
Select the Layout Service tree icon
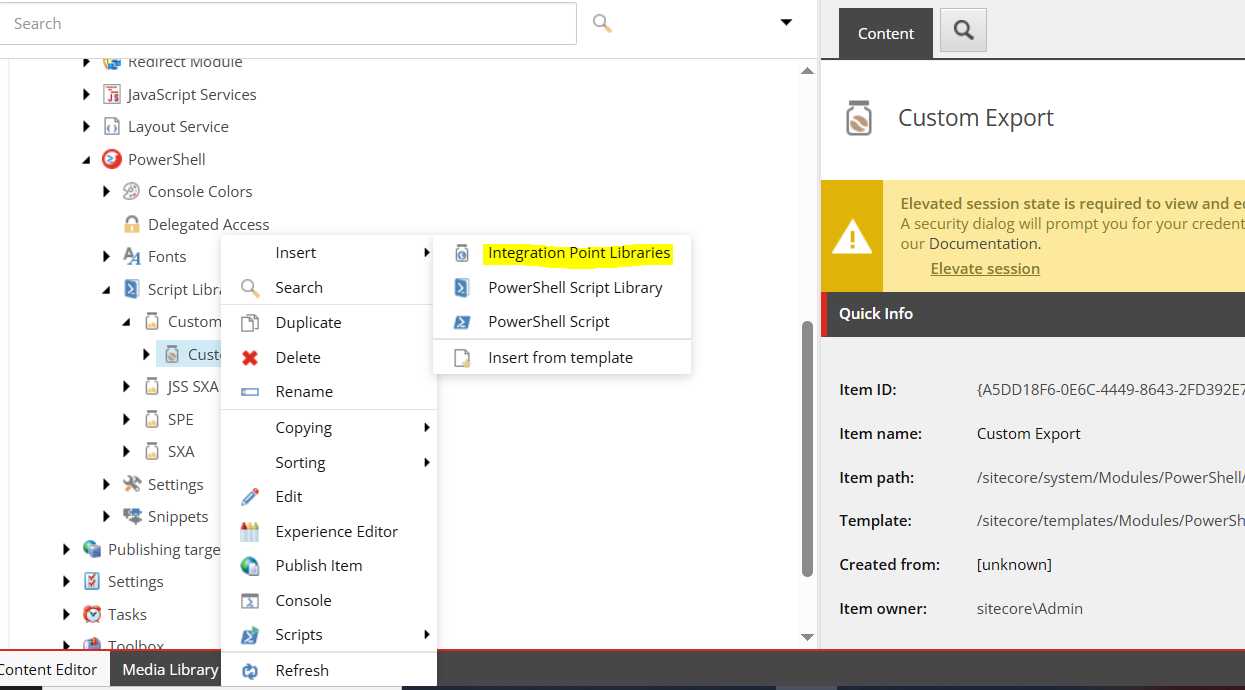click(x=112, y=126)
